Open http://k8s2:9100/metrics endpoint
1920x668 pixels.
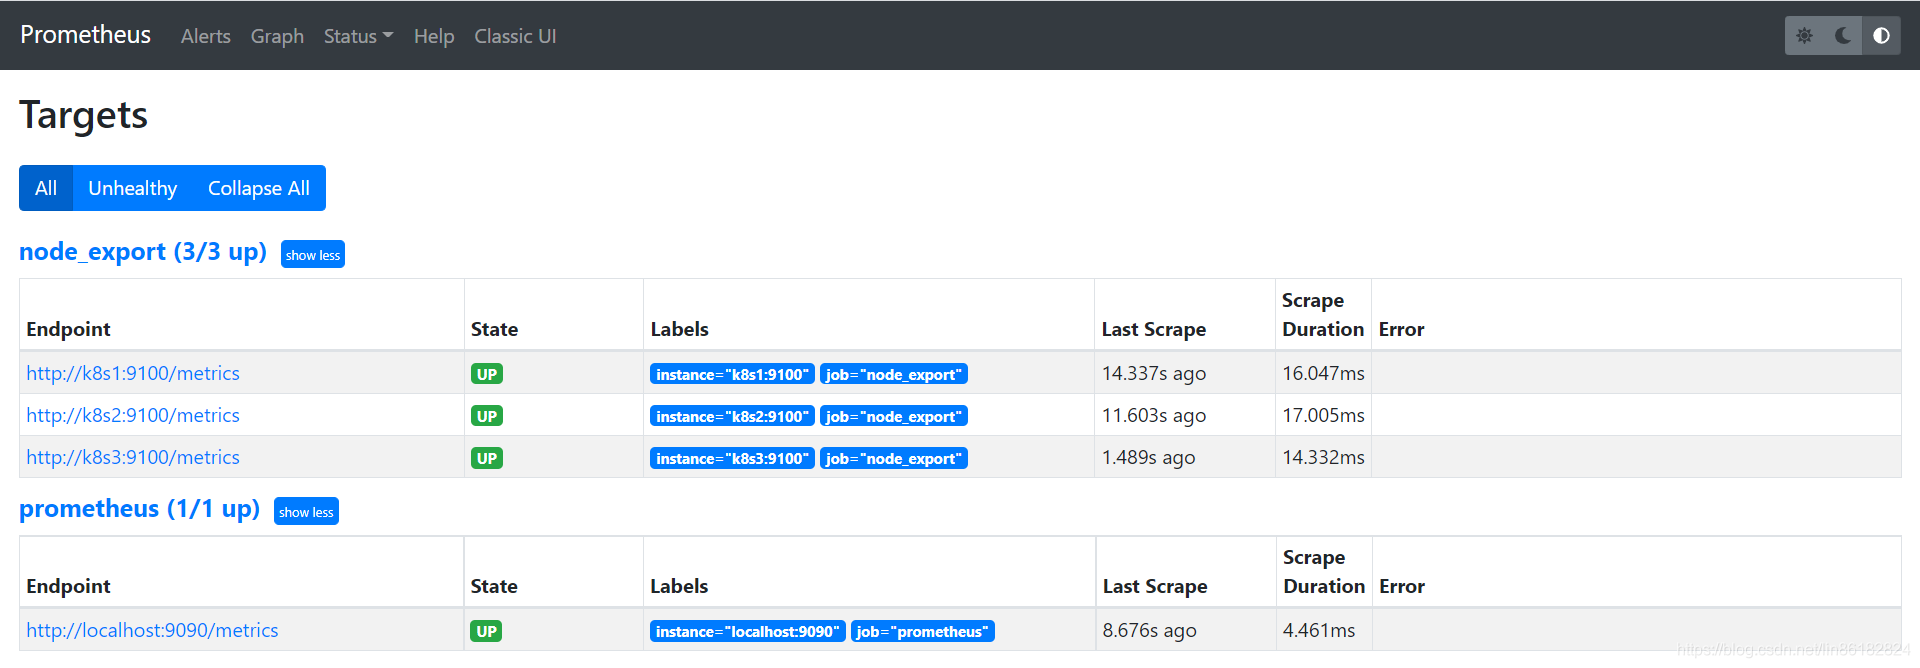tap(133, 415)
